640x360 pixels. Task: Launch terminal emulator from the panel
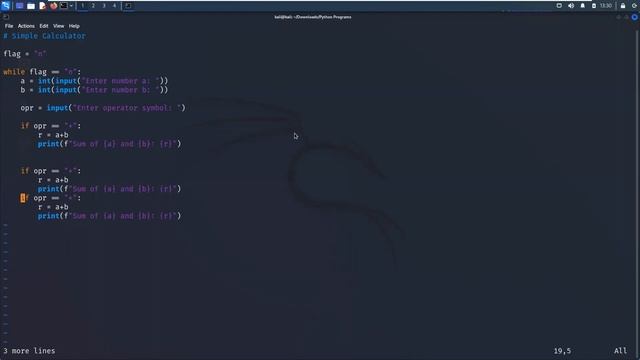[x=64, y=6]
